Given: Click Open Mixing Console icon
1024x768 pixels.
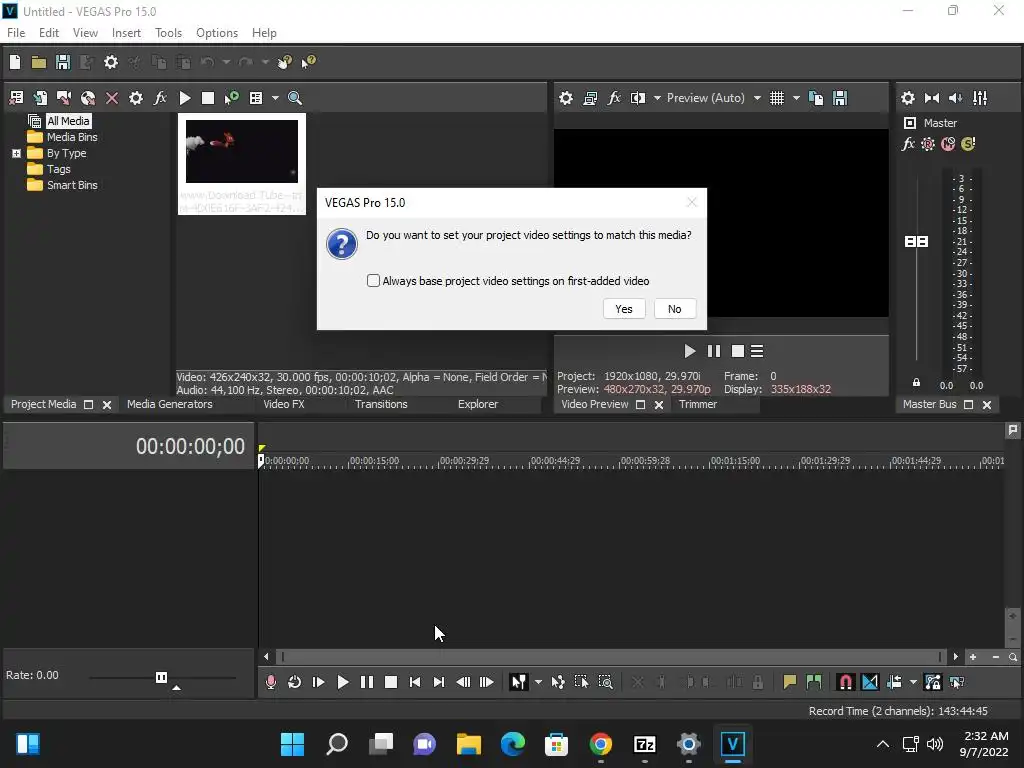Looking at the screenshot, I should (x=980, y=98).
